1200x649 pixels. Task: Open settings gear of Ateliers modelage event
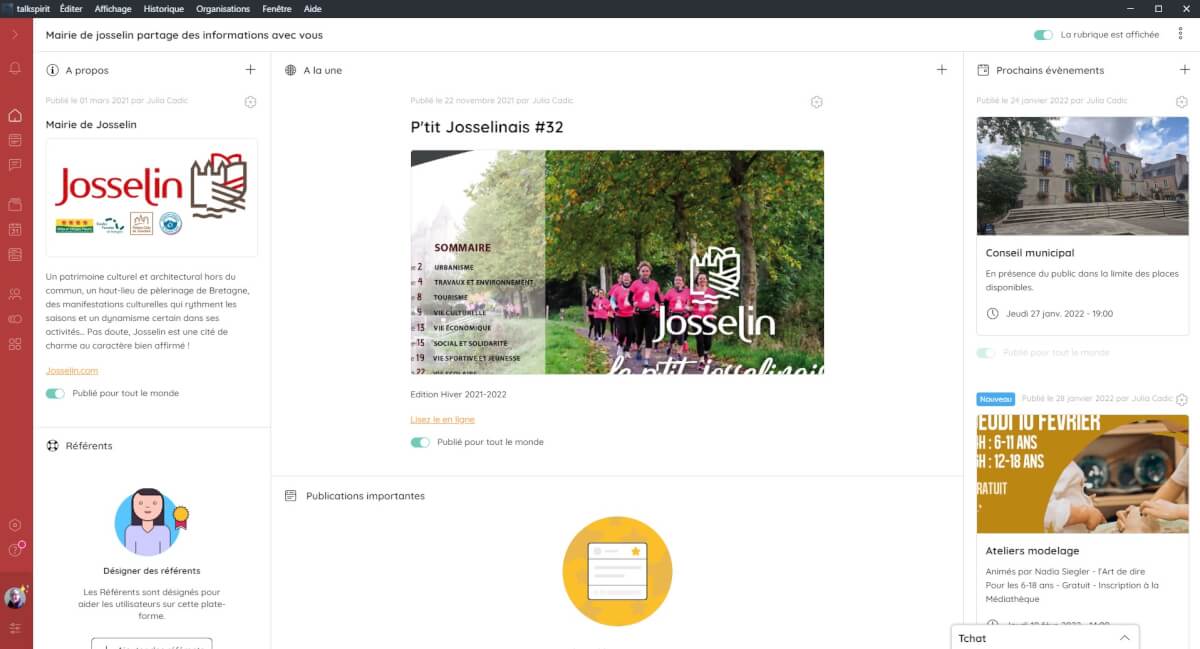1181,400
